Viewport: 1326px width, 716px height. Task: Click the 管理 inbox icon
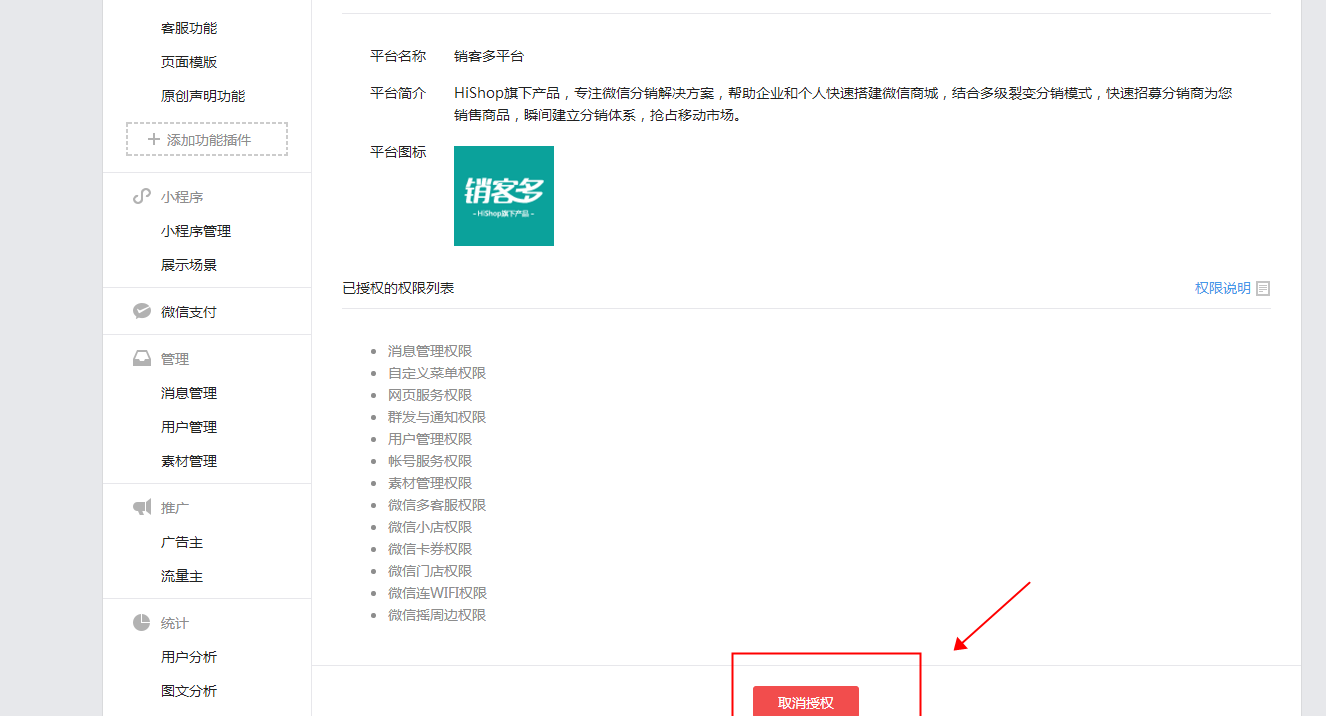[x=142, y=358]
